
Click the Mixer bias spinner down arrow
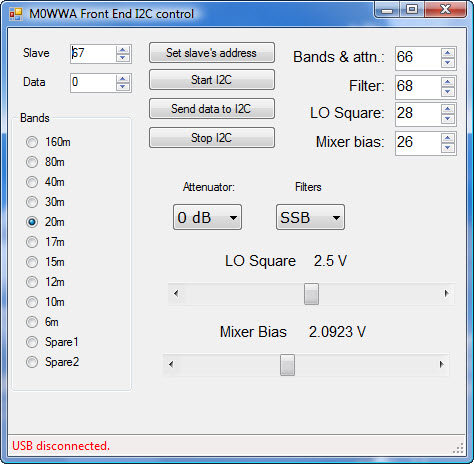tap(447, 148)
